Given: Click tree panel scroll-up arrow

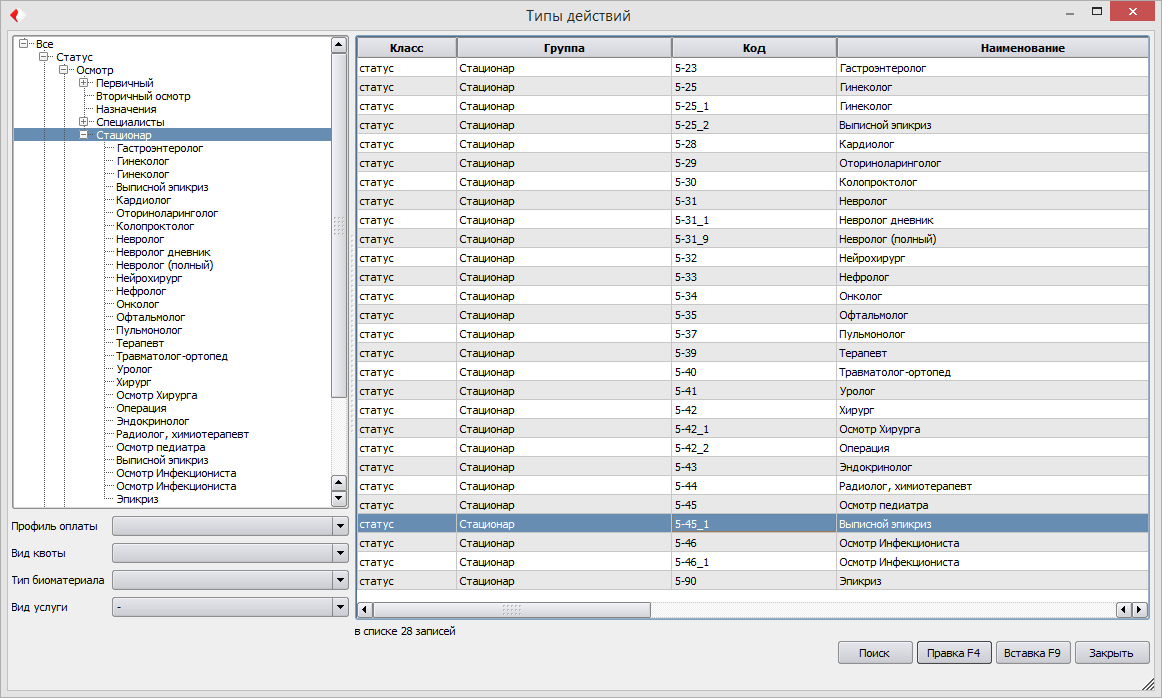Looking at the screenshot, I should 339,44.
